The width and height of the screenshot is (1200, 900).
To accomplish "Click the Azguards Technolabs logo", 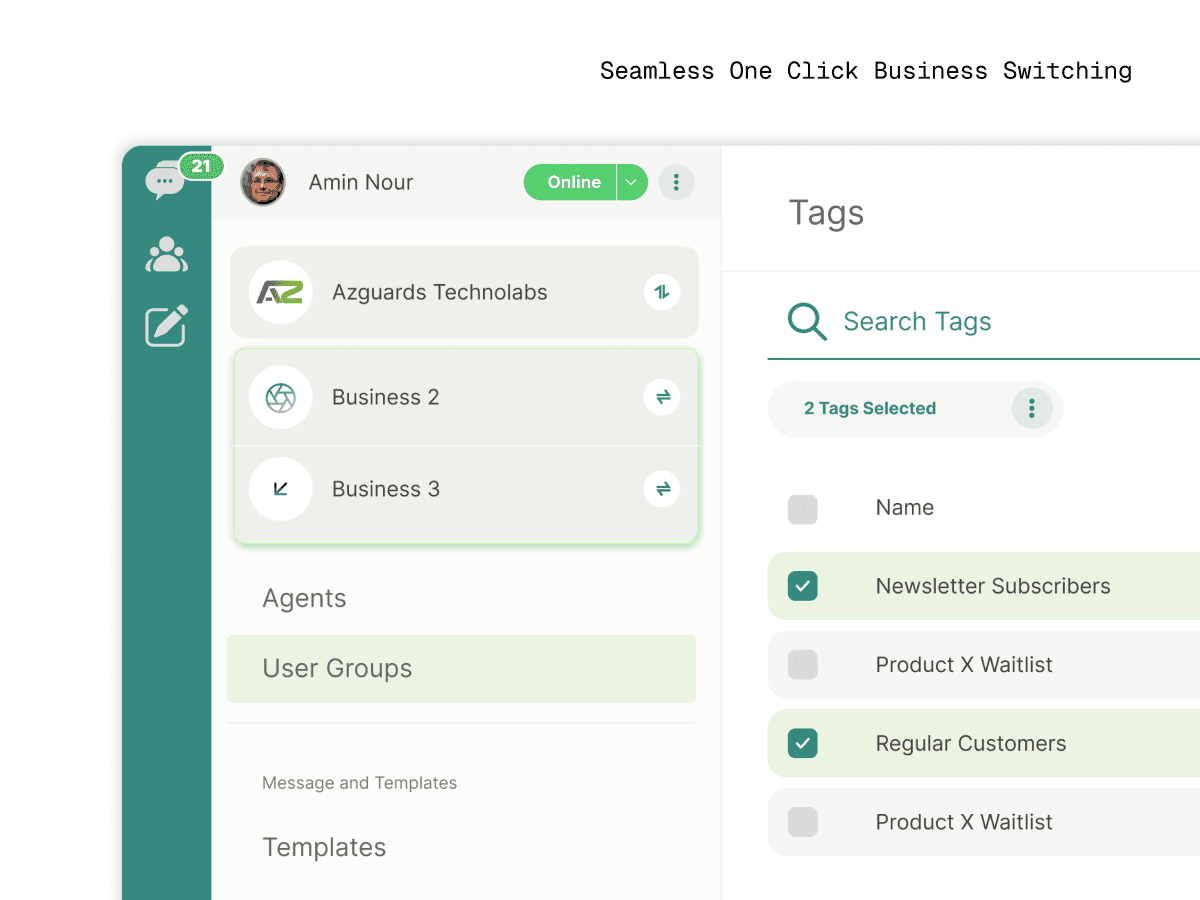I will tap(281, 292).
